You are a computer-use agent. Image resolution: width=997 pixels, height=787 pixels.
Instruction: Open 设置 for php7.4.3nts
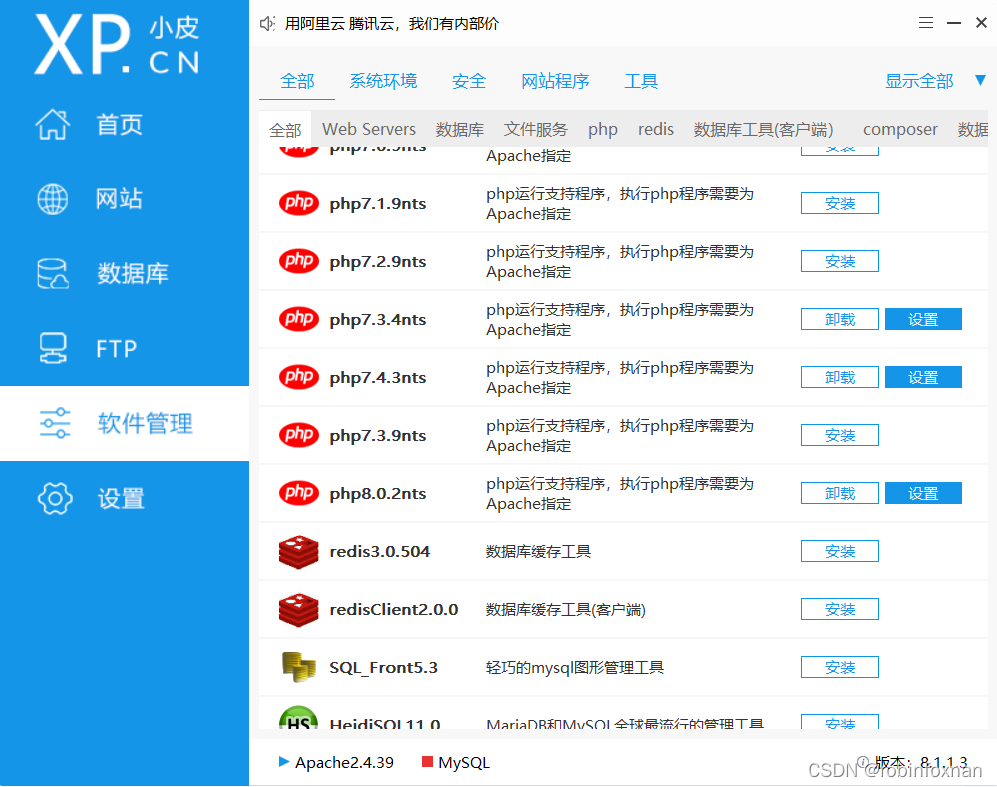923,377
